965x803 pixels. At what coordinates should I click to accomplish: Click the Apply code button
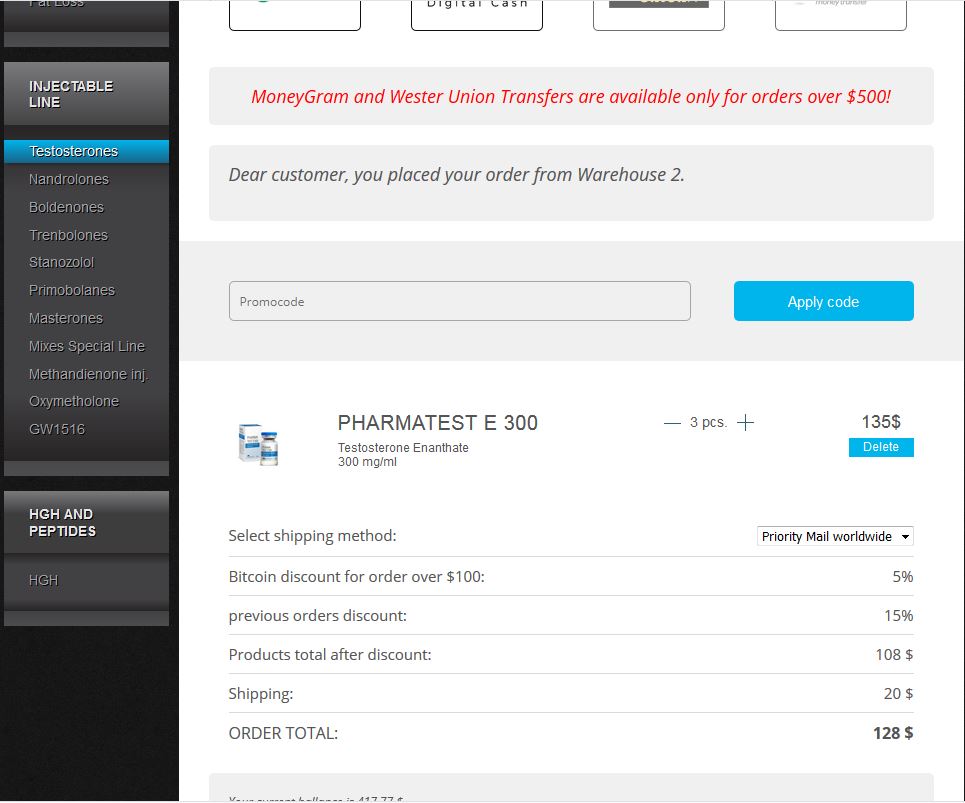pyautogui.click(x=823, y=301)
